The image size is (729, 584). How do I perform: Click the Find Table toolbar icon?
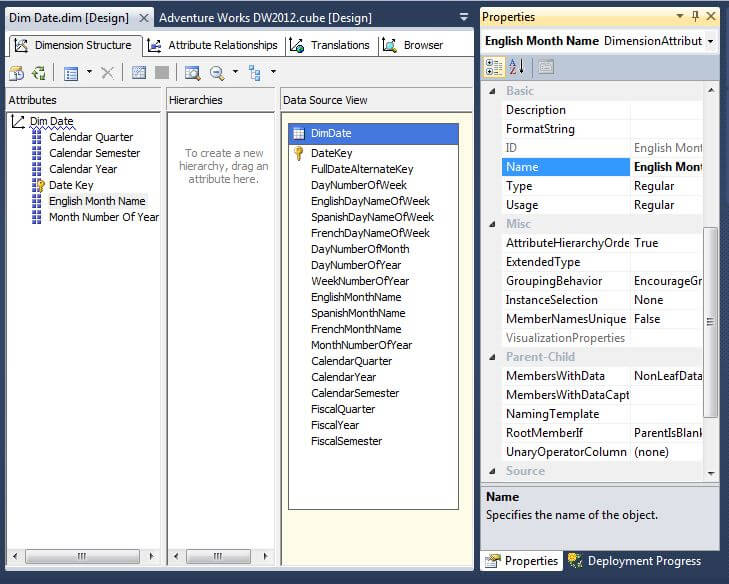click(x=192, y=73)
